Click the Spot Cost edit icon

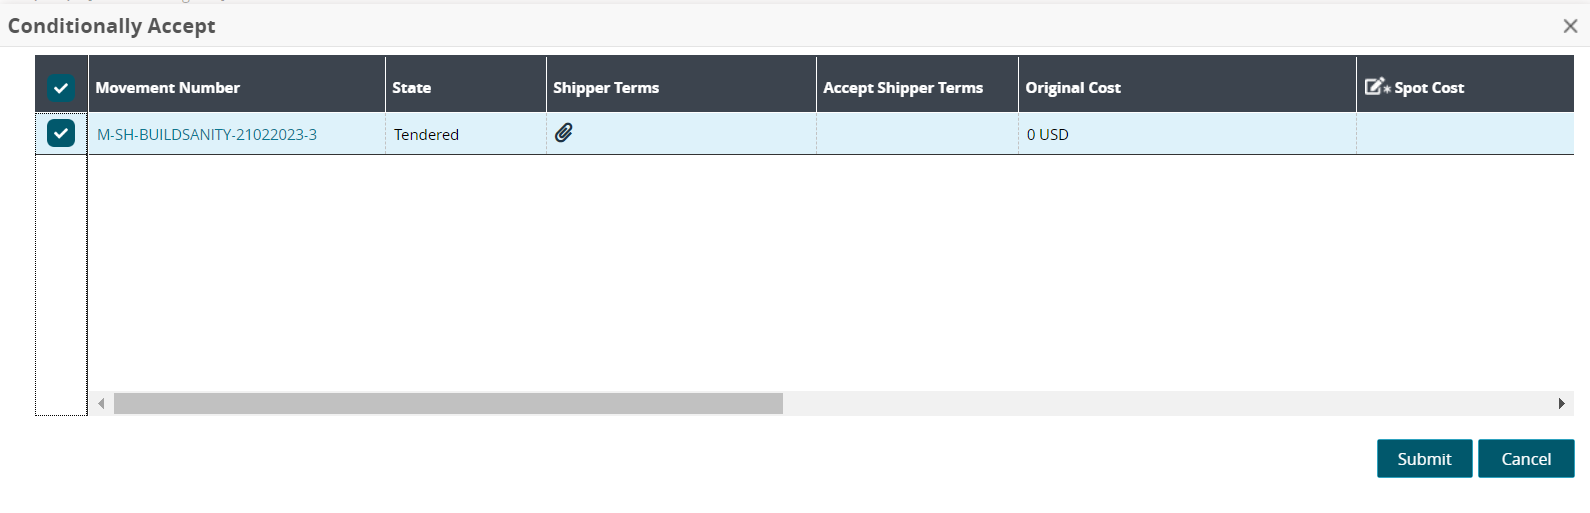coord(1377,87)
